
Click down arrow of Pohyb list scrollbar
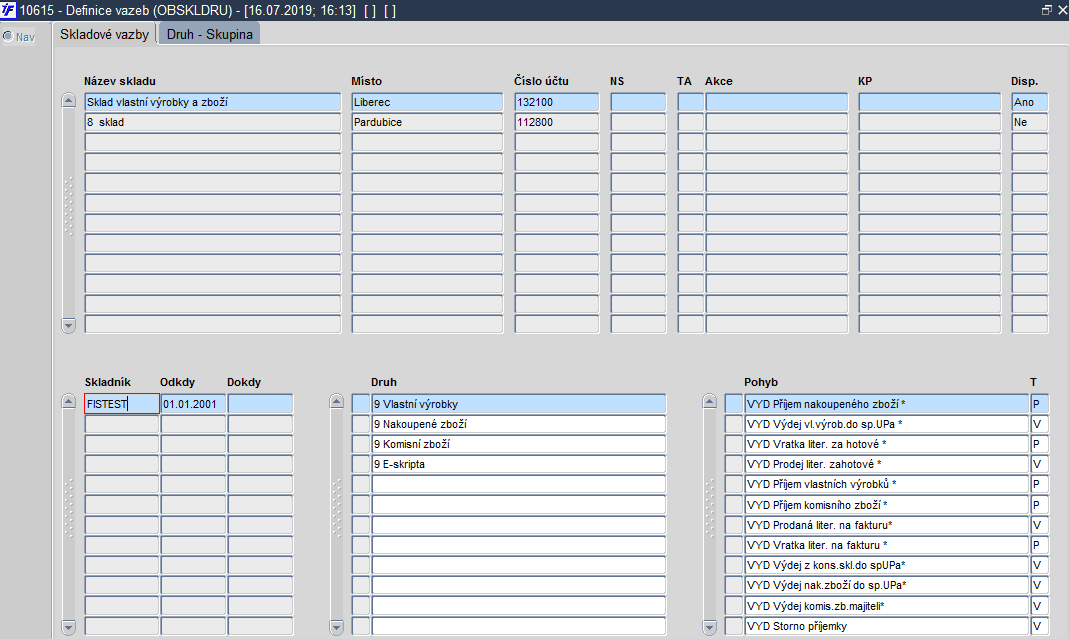pyautogui.click(x=709, y=626)
